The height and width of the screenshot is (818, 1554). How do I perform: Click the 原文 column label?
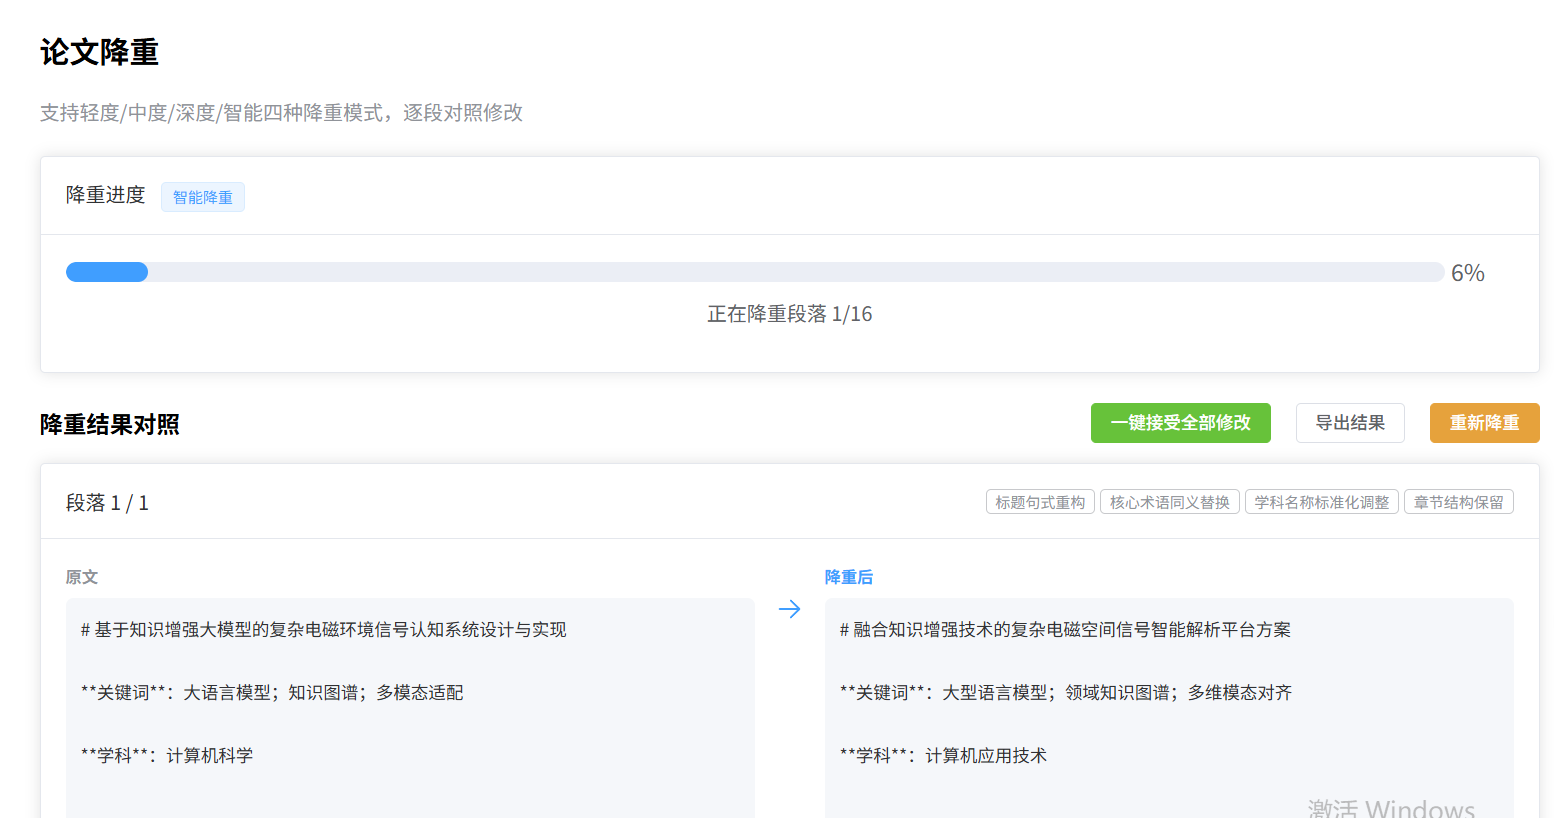point(82,577)
